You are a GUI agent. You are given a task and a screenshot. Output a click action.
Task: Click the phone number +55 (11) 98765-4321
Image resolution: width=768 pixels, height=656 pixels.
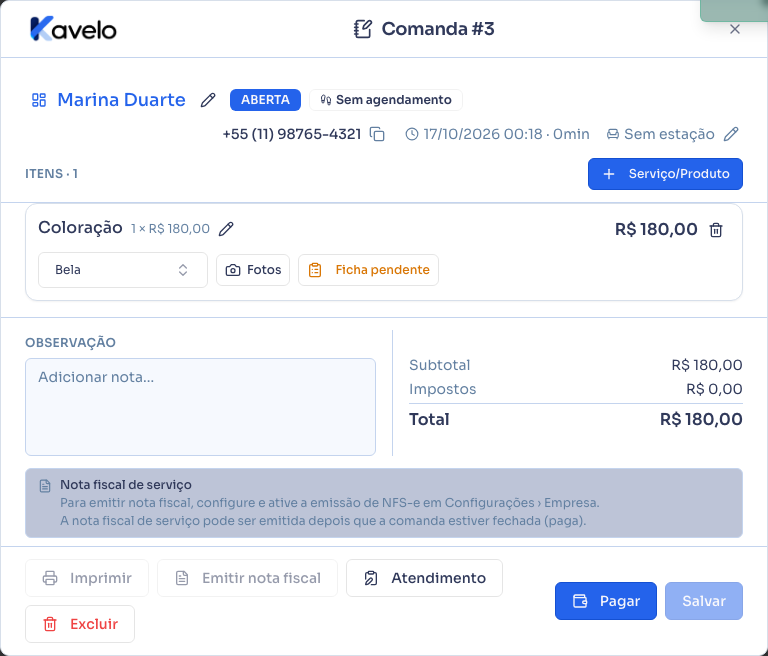(292, 134)
